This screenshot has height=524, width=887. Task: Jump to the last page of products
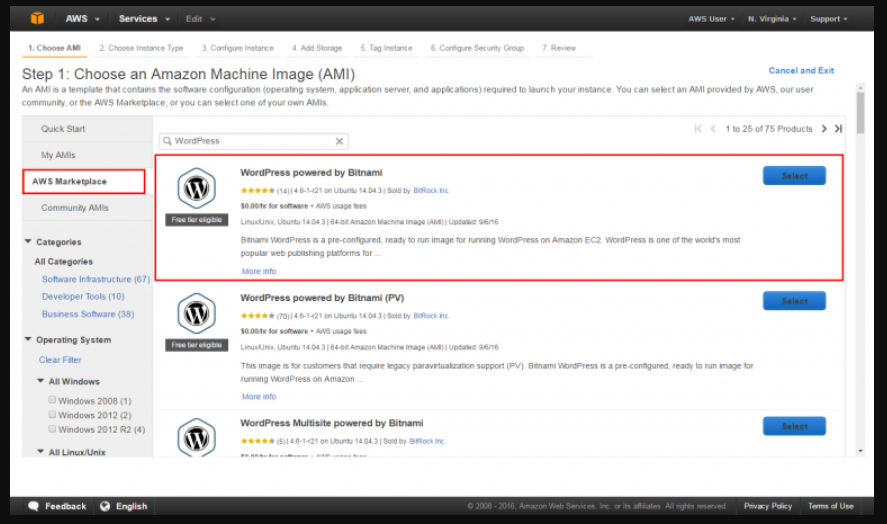pyautogui.click(x=838, y=129)
